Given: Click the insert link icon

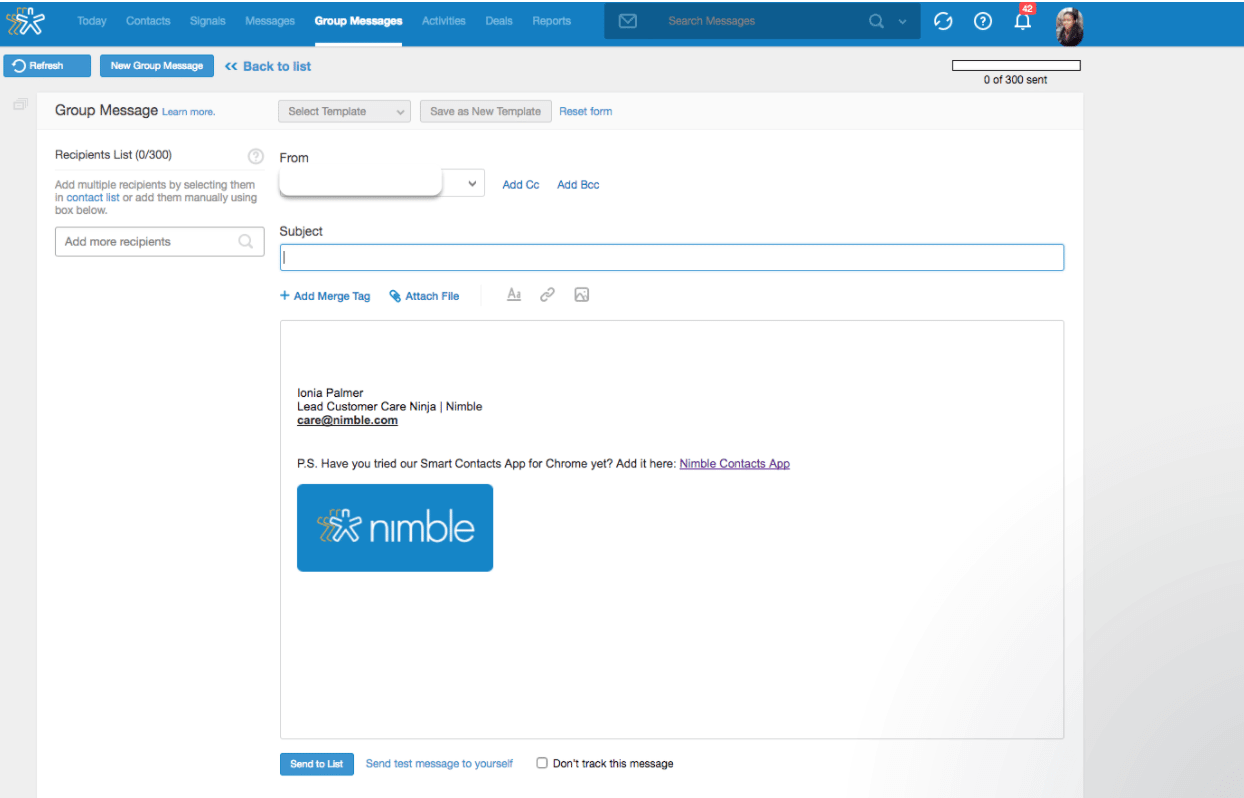Looking at the screenshot, I should 547,295.
